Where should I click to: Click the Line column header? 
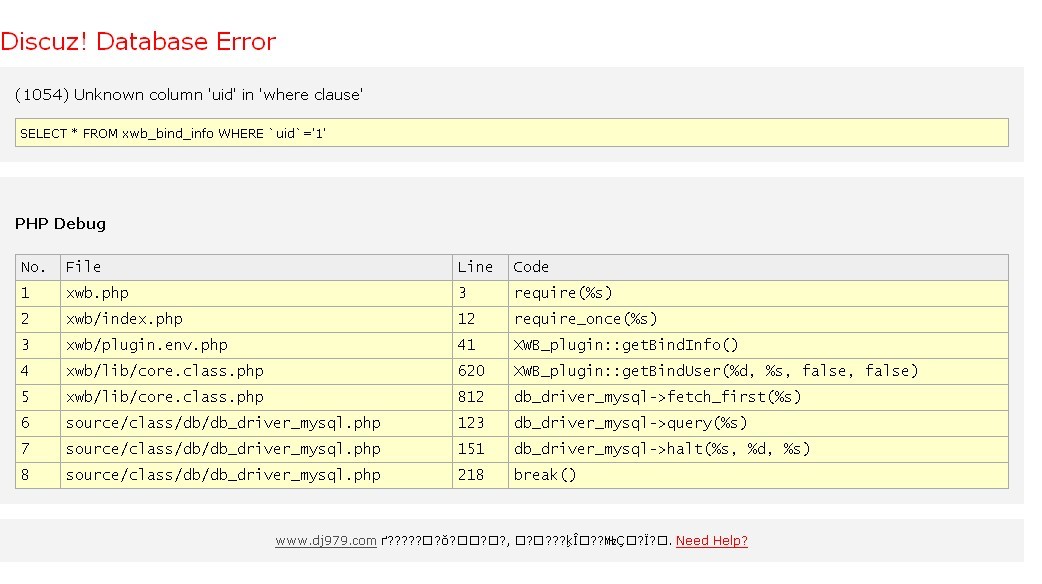pos(480,267)
